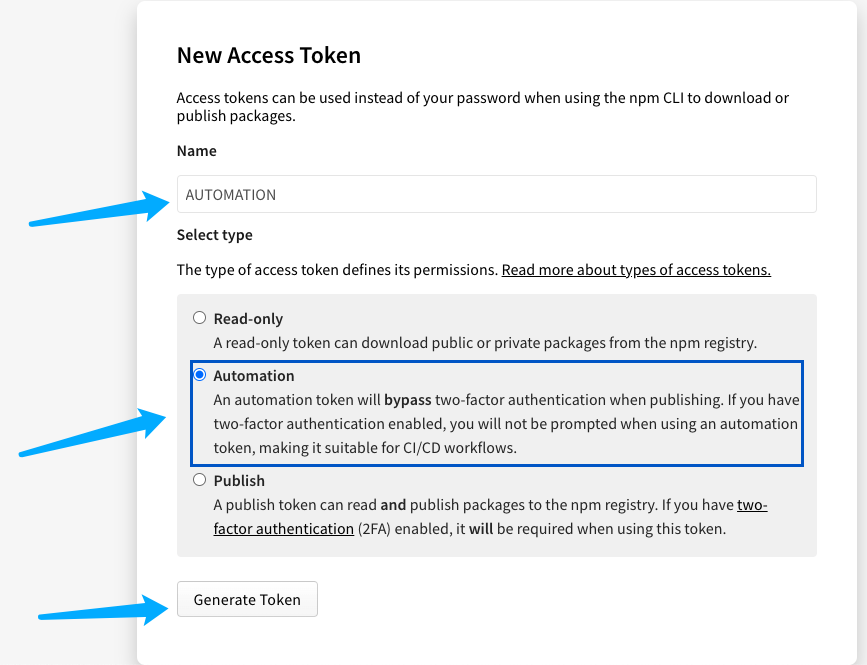Click the blue arrow pointing at the Name field
The height and width of the screenshot is (665, 867).
tap(100, 207)
